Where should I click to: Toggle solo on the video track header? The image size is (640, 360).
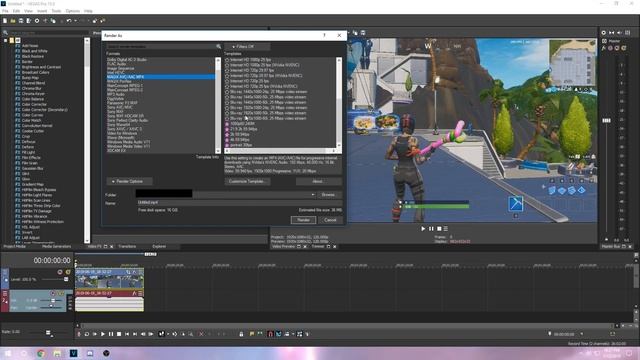(68, 272)
